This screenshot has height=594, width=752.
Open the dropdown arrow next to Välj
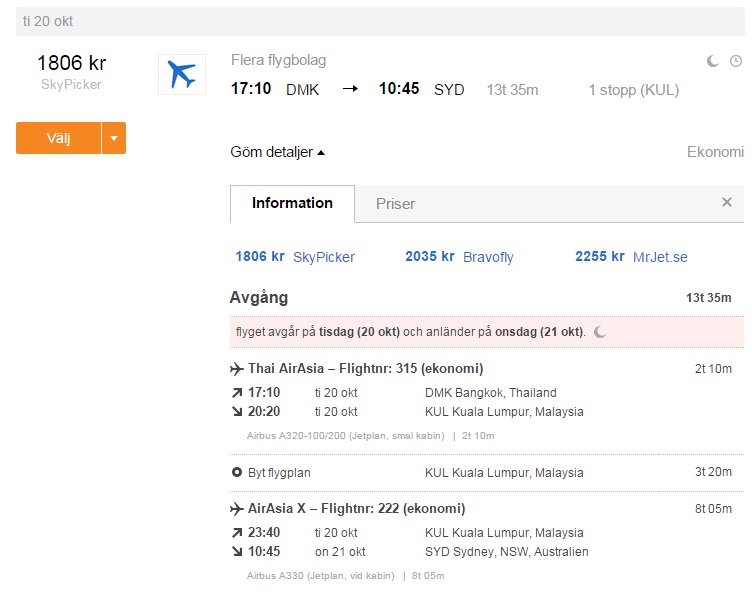coord(114,138)
